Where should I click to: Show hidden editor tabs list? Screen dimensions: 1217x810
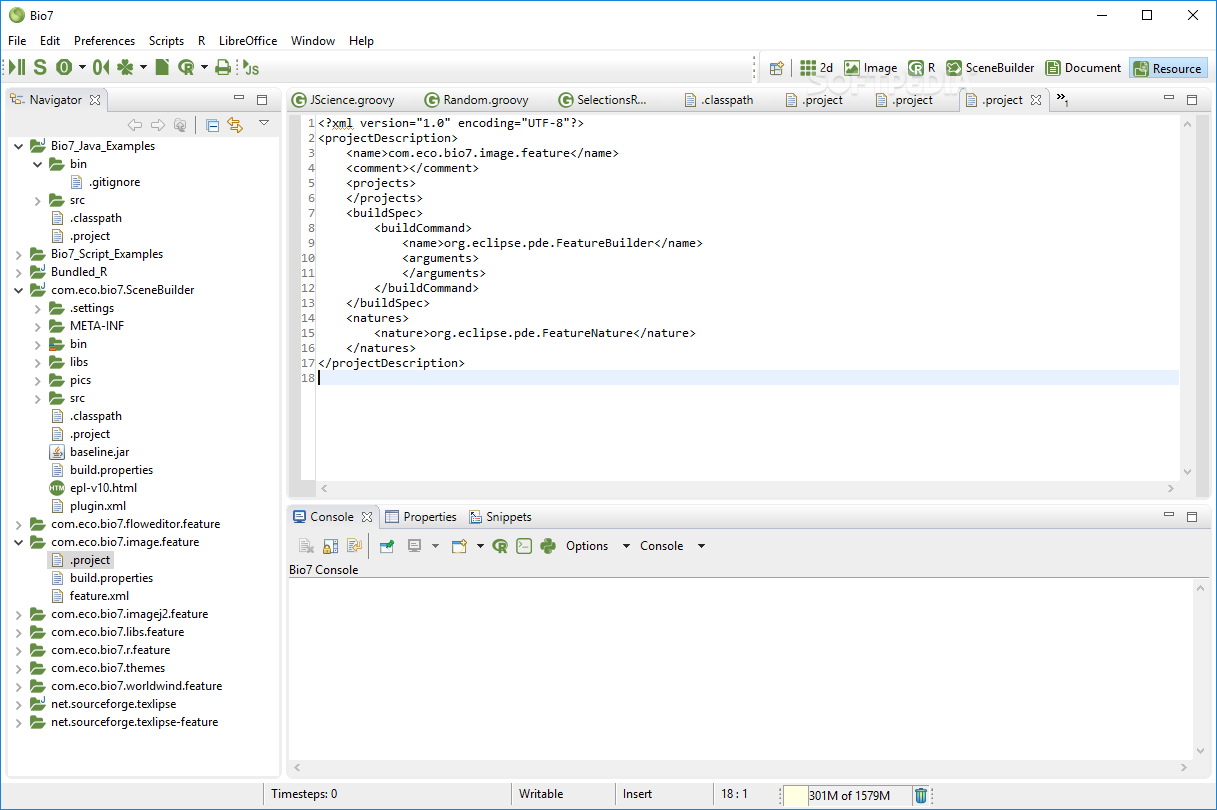click(x=1062, y=100)
